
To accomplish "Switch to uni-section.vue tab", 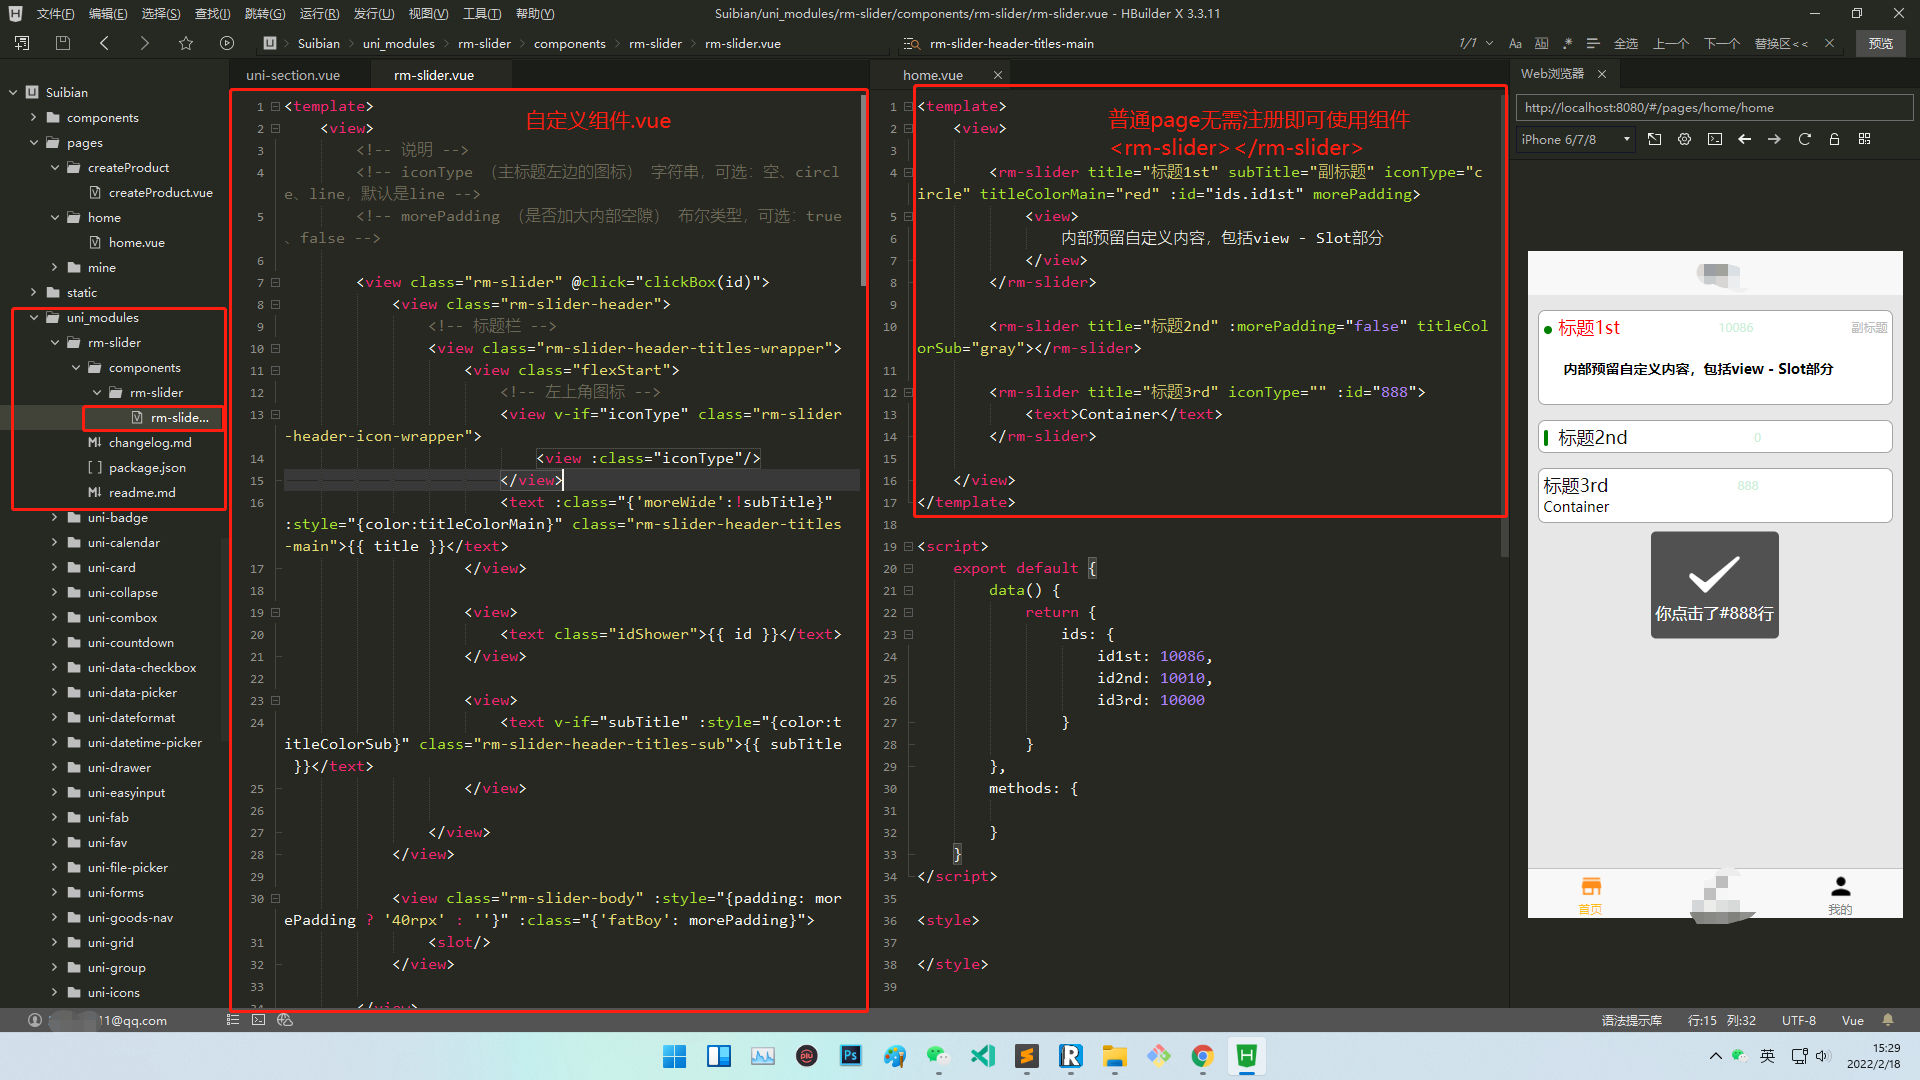I will point(293,75).
